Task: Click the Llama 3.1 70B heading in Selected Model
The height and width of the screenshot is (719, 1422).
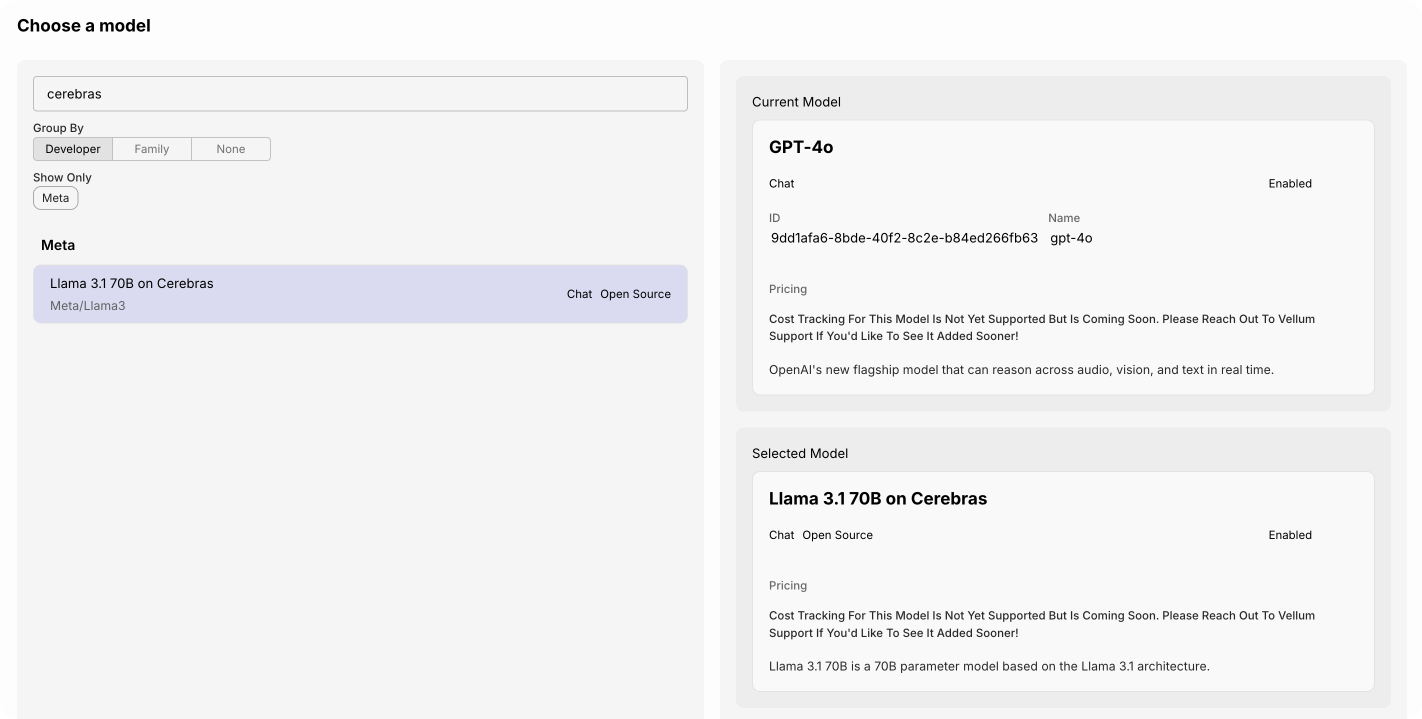Action: pos(878,499)
